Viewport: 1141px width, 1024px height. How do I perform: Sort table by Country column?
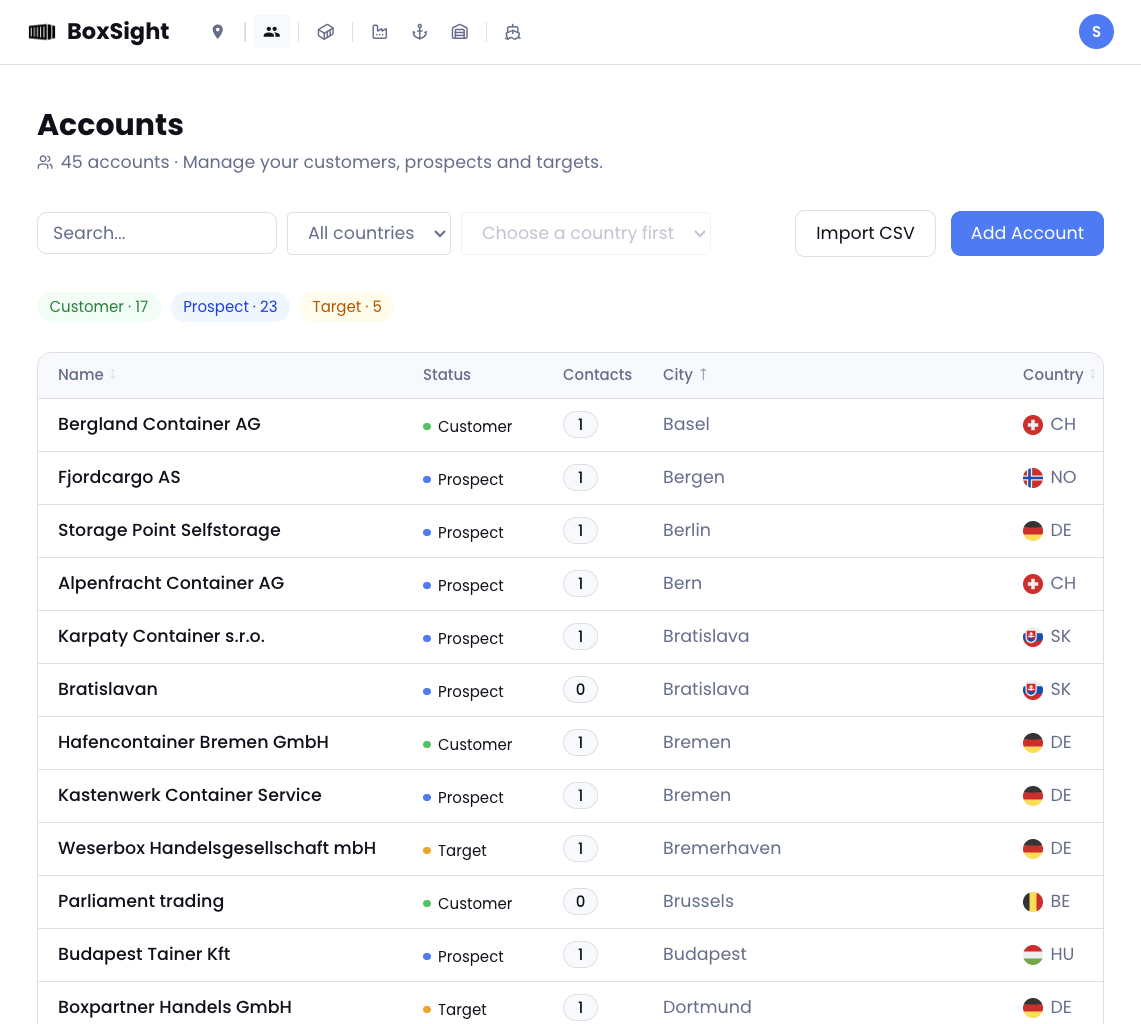(x=1059, y=375)
